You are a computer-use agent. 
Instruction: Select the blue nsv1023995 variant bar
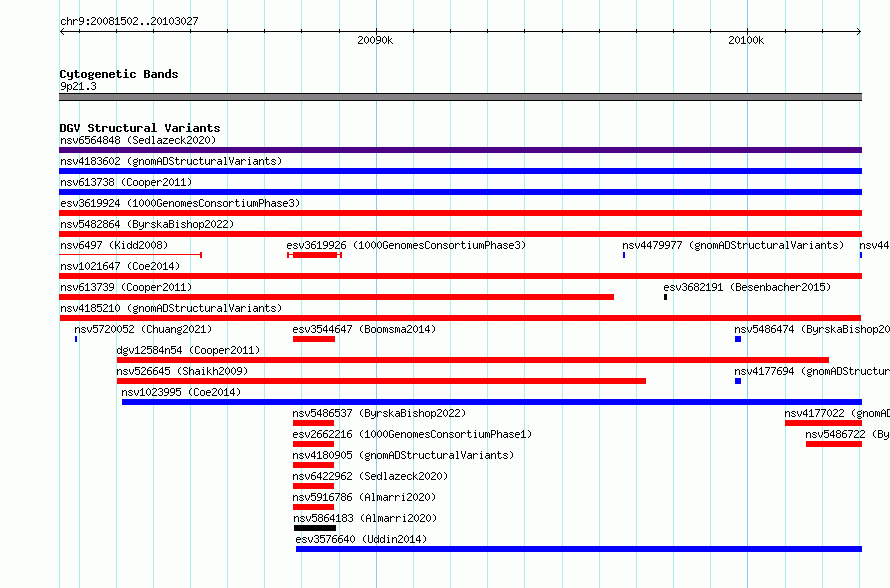click(492, 402)
